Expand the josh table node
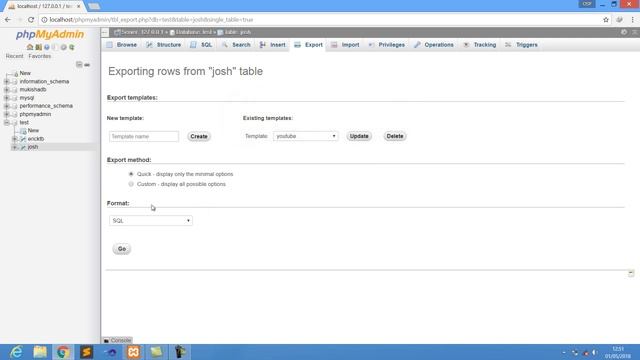The height and width of the screenshot is (360, 640). click(x=15, y=147)
